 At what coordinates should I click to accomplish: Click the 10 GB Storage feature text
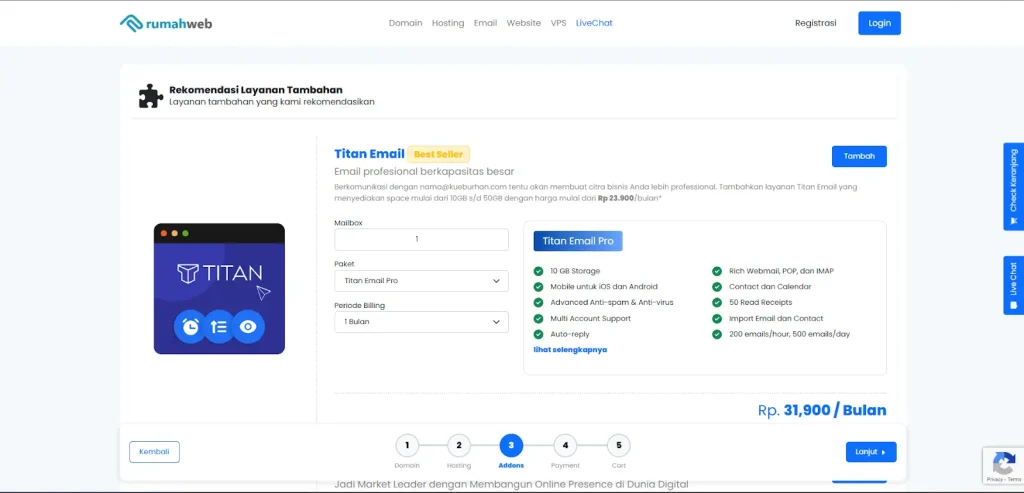tap(575, 271)
